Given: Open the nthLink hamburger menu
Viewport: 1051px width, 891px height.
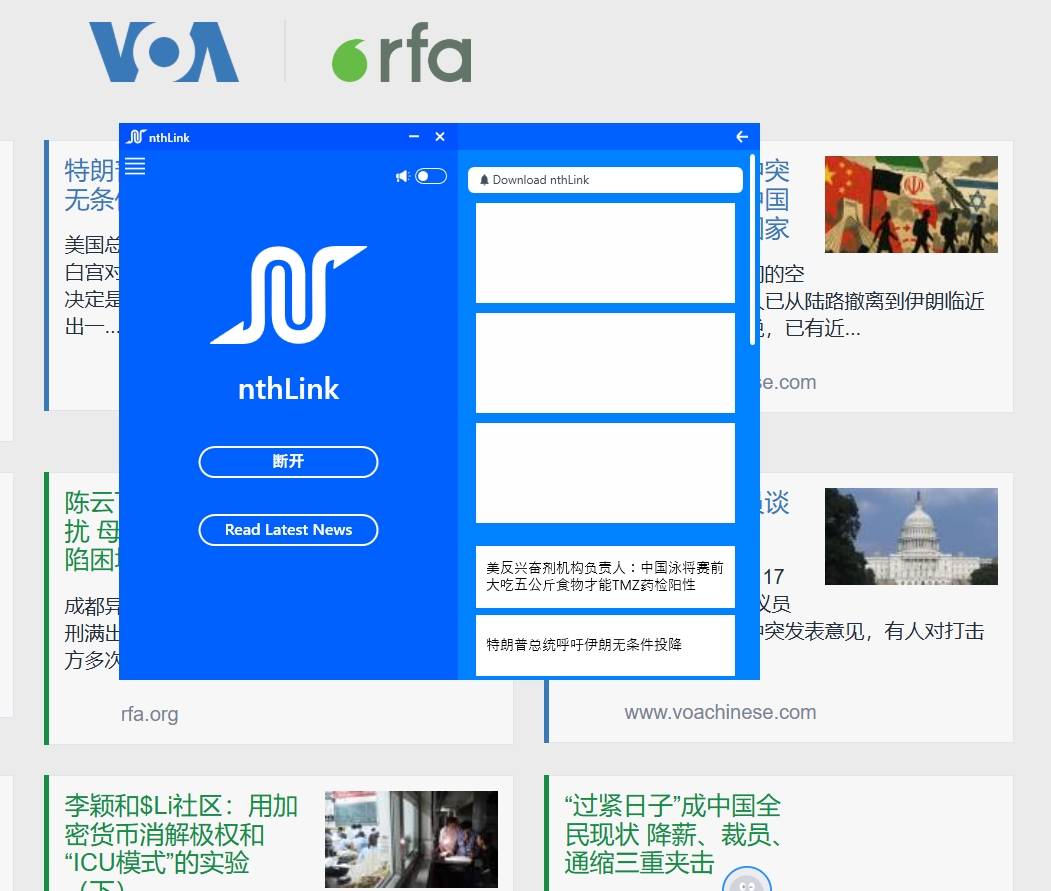Looking at the screenshot, I should pos(135,167).
